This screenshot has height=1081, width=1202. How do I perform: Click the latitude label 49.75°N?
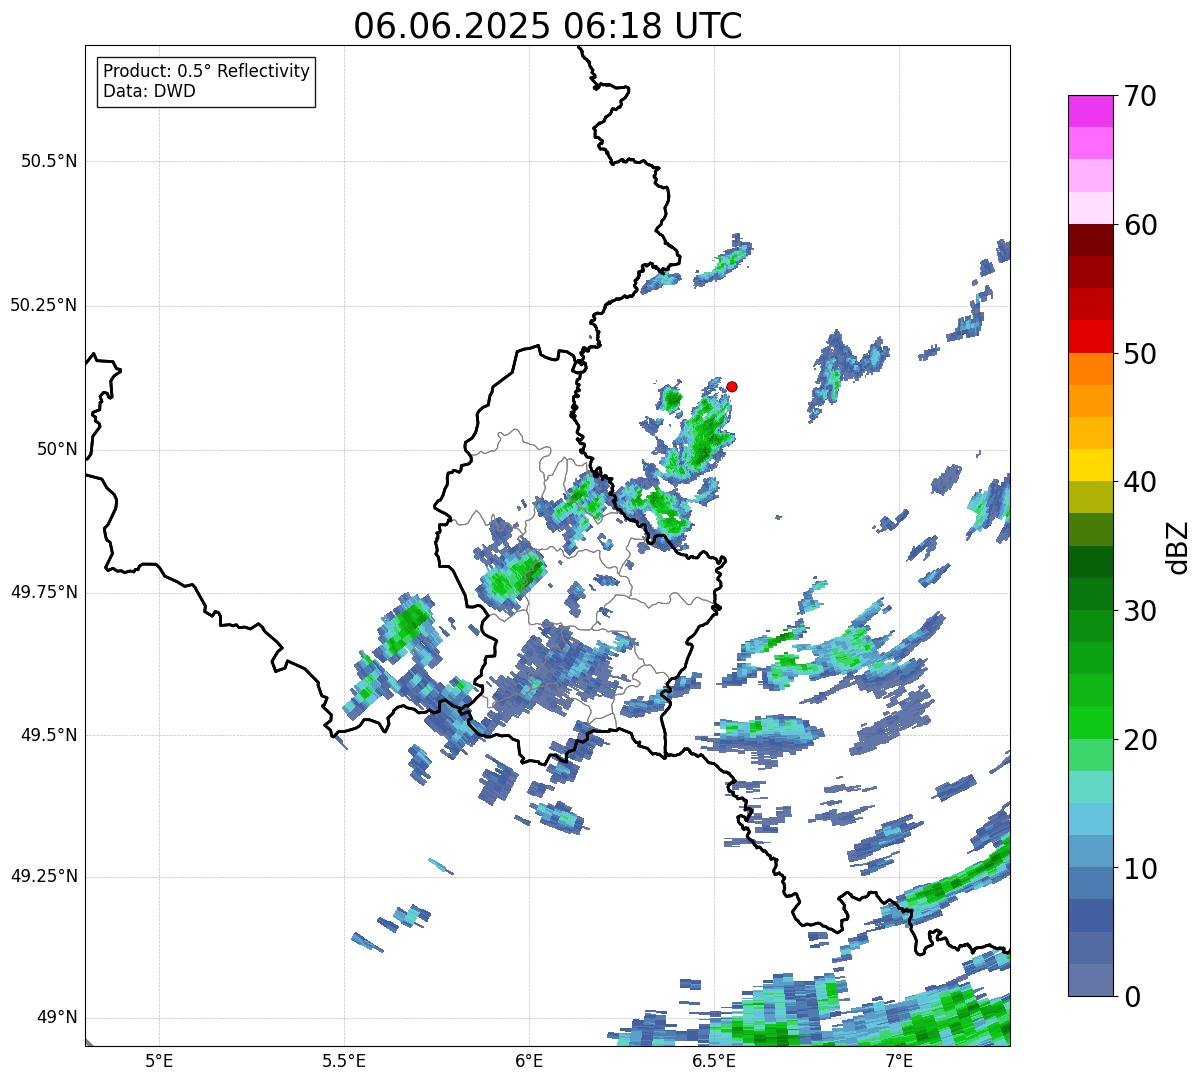click(44, 592)
